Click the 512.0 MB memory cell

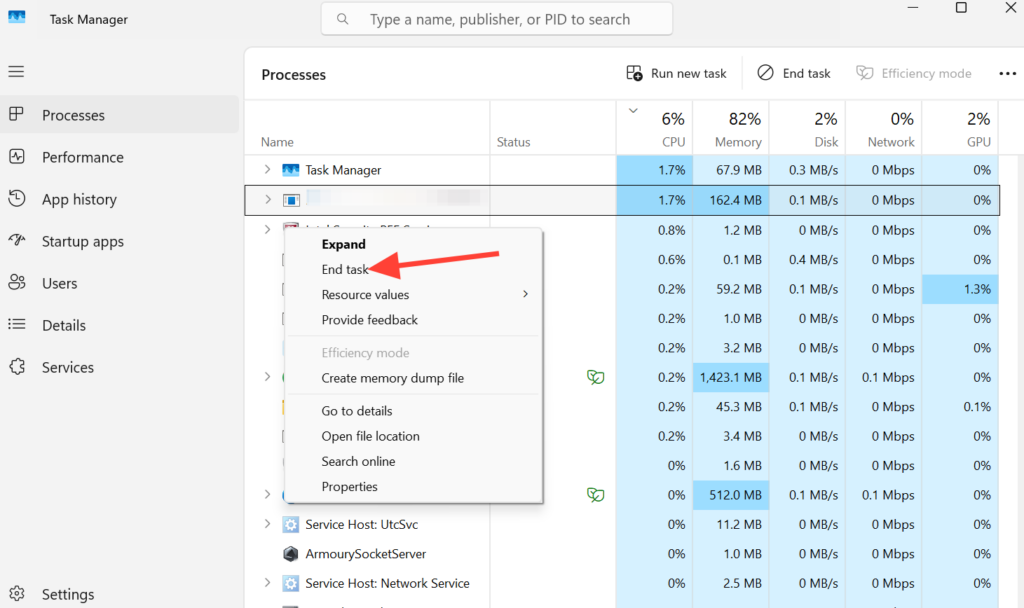click(x=731, y=495)
